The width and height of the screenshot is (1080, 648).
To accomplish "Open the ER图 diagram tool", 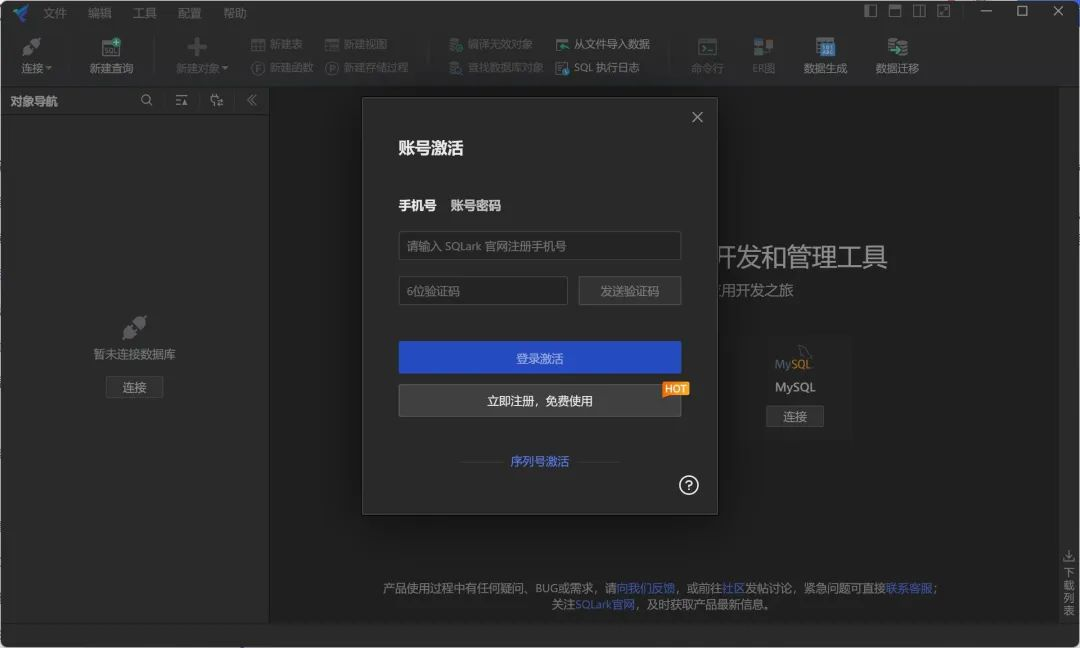I will coord(763,55).
